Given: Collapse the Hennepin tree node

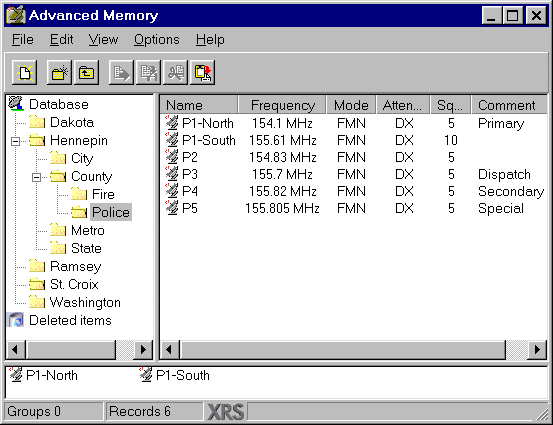Looking at the screenshot, I should 15,141.
